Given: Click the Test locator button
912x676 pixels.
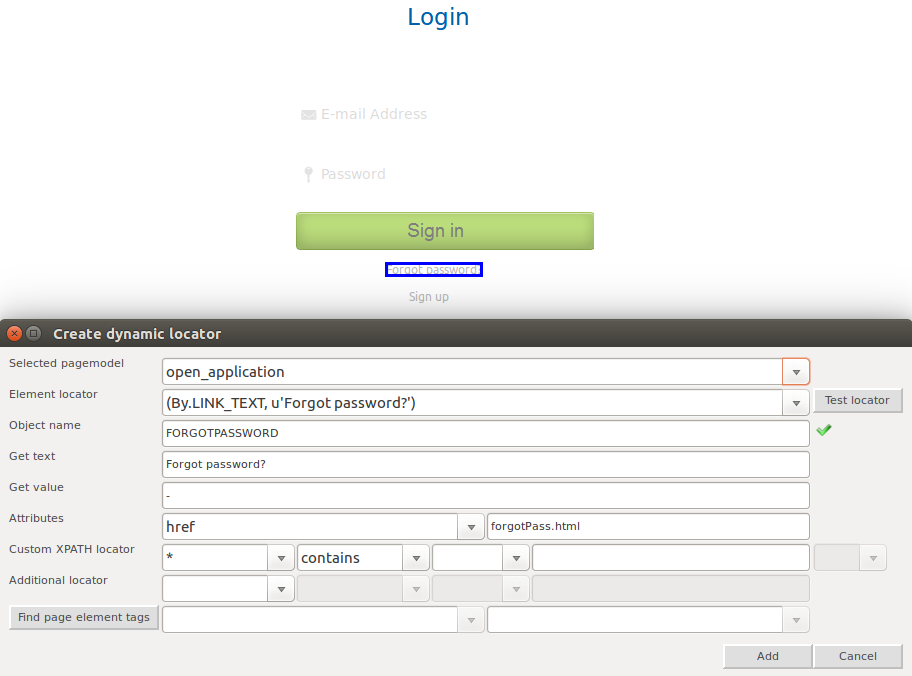Looking at the screenshot, I should pyautogui.click(x=857, y=400).
